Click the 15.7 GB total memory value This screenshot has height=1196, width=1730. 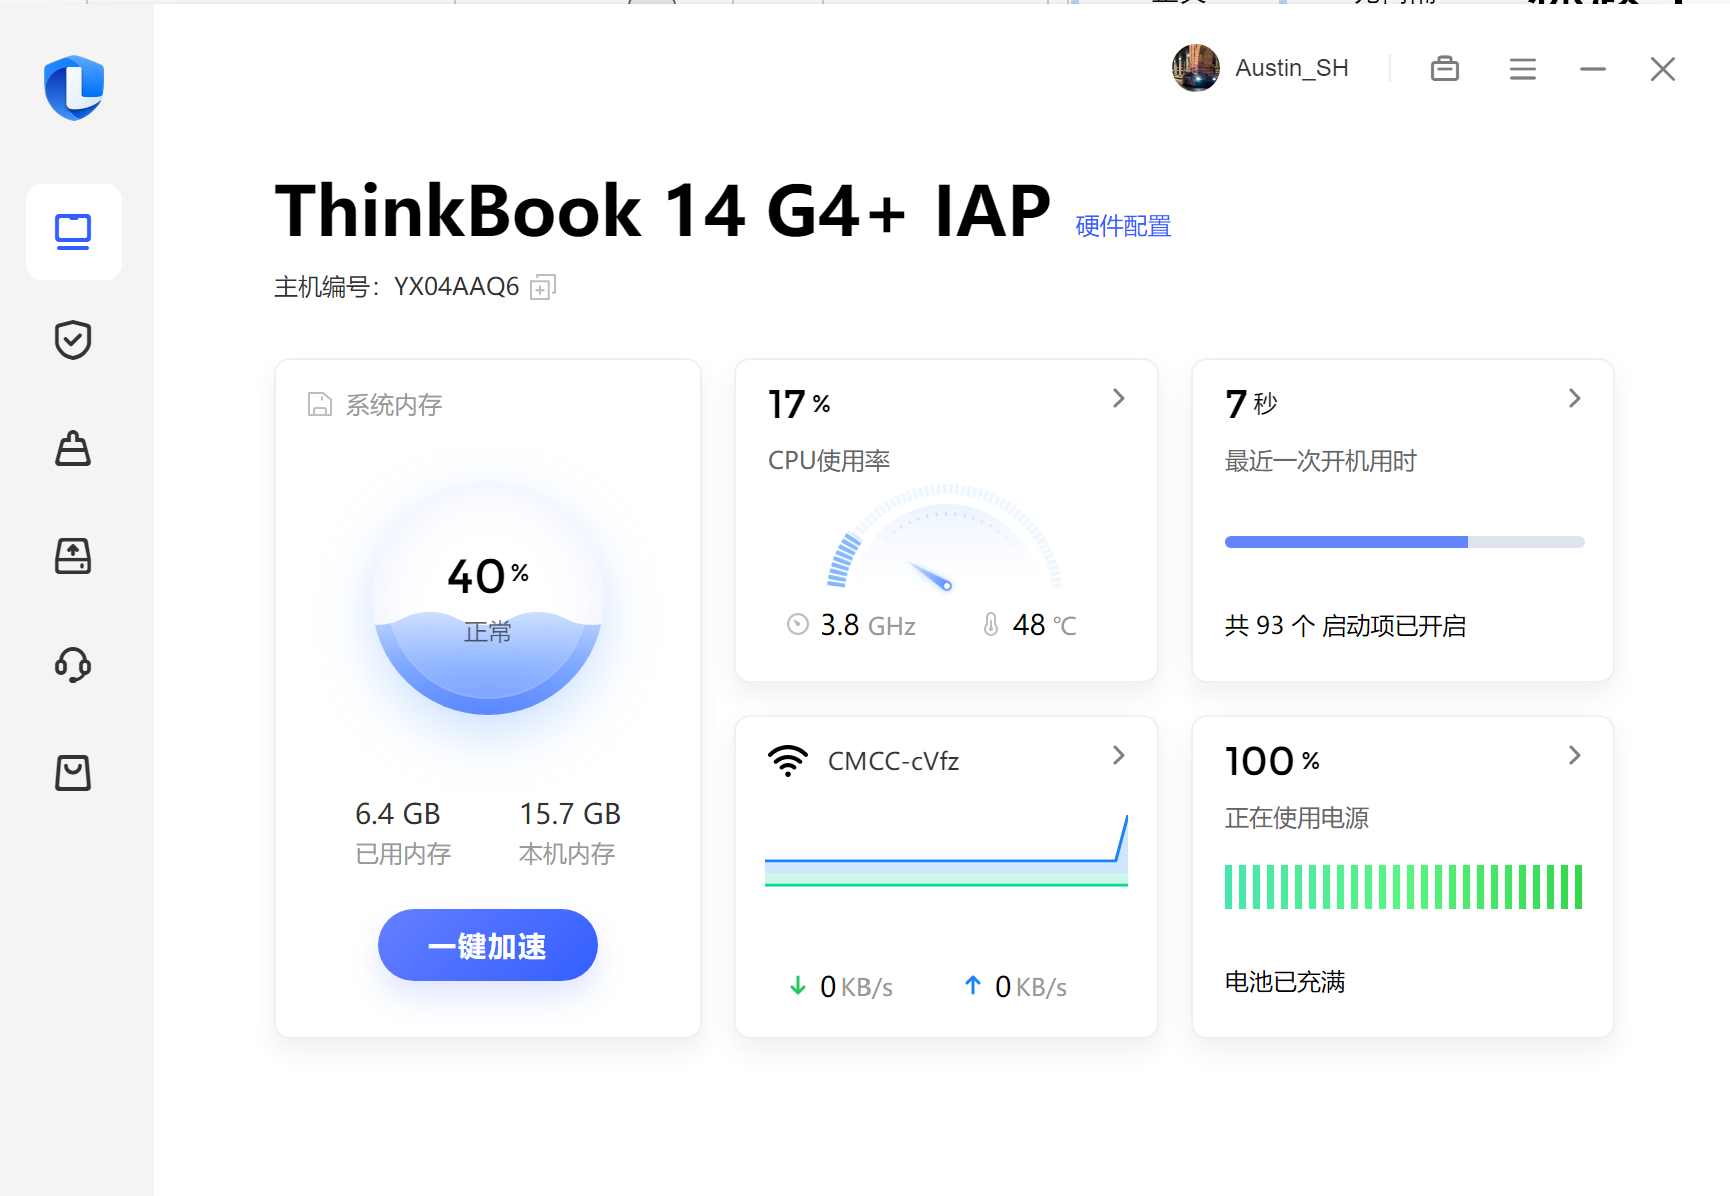click(x=570, y=814)
